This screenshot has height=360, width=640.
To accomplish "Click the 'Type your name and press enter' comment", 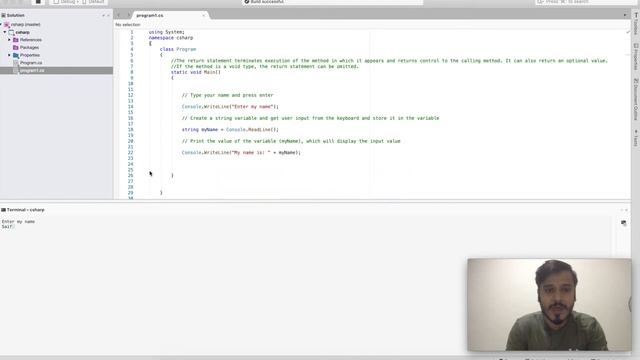I will [227, 95].
